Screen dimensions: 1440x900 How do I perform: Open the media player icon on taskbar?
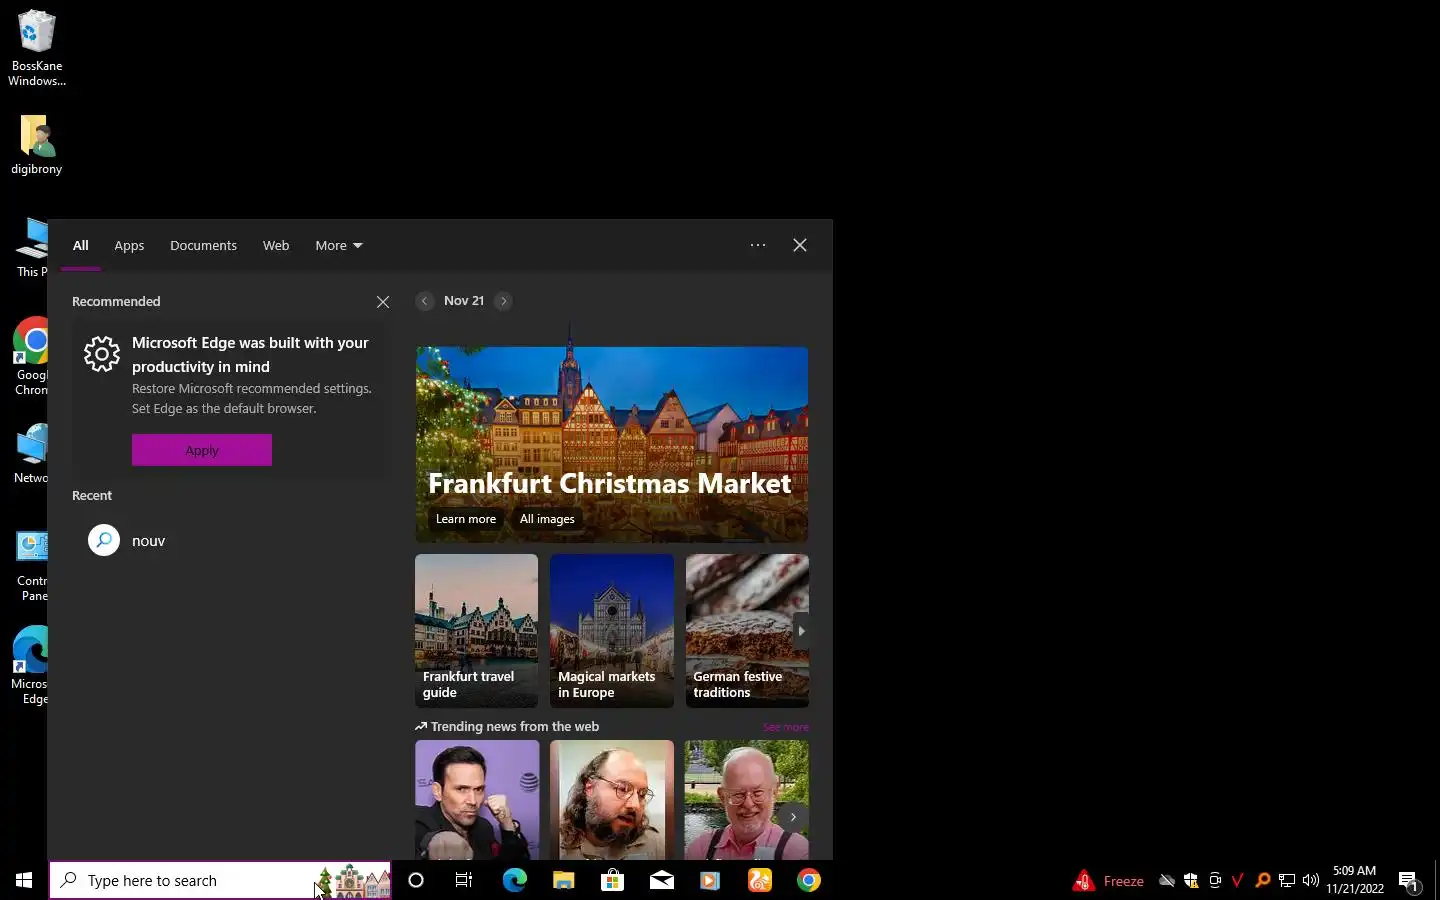click(x=710, y=880)
